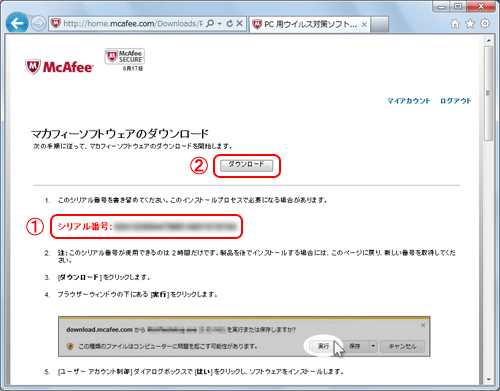Refresh the page with reload icon
The image size is (500, 391).
pyautogui.click(x=230, y=24)
